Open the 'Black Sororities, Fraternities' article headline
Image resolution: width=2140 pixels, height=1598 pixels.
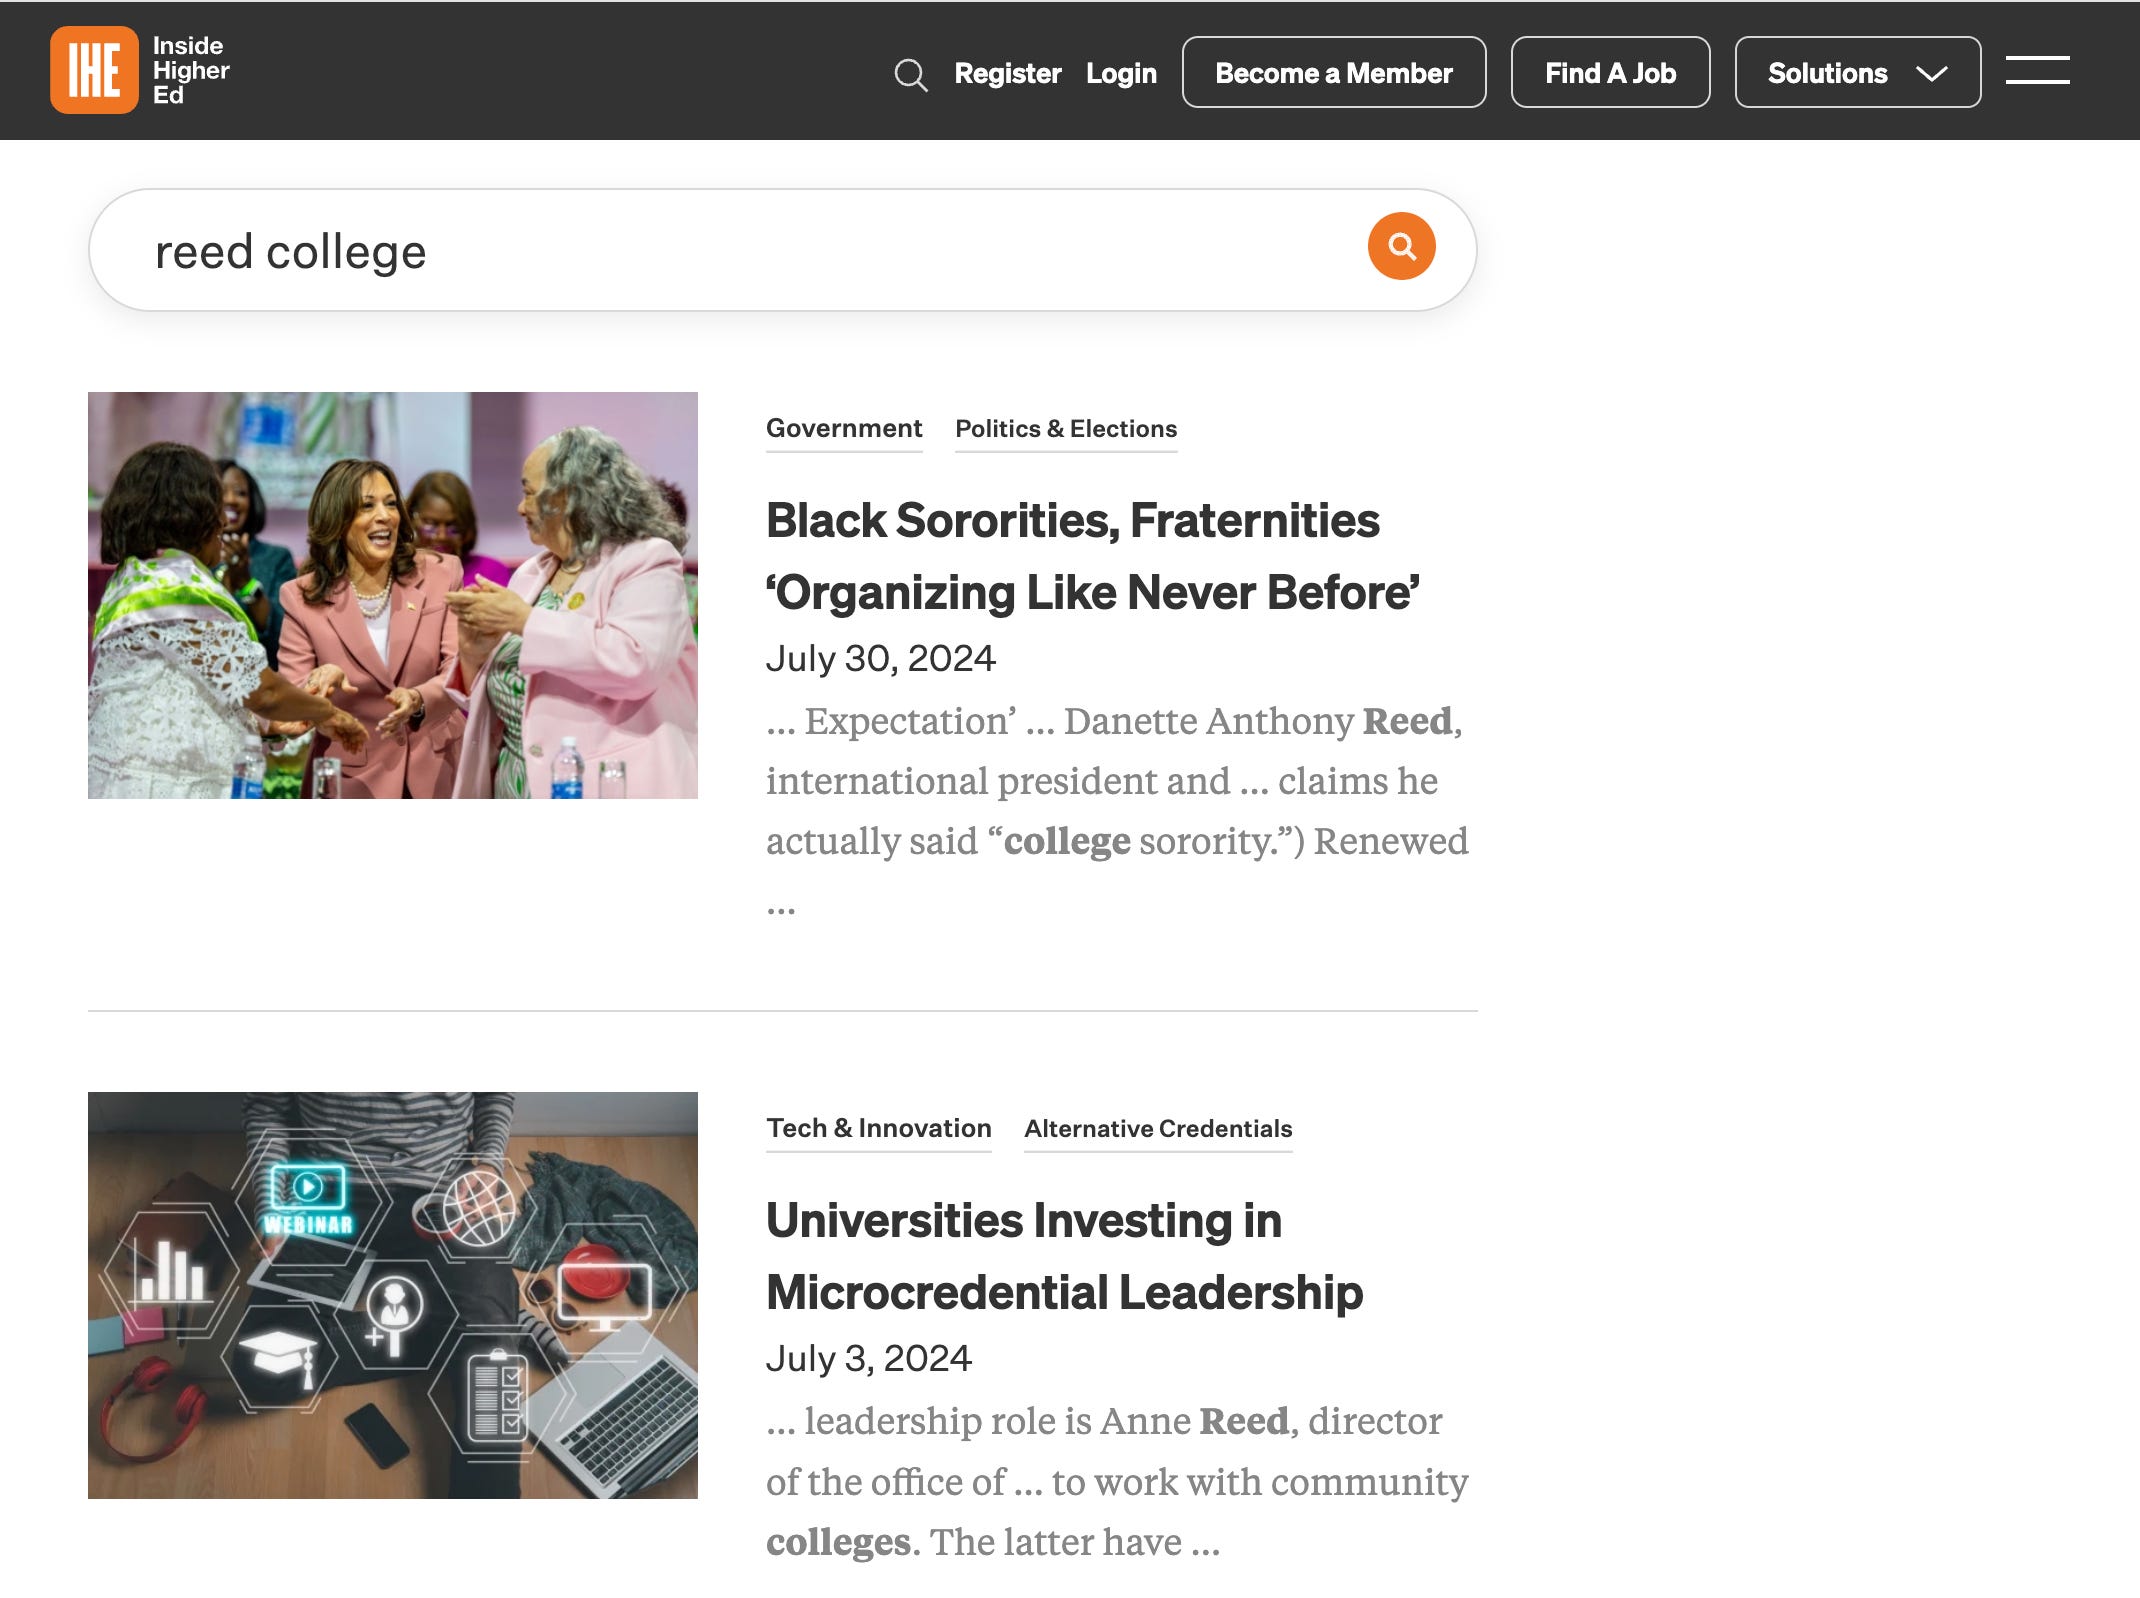point(1092,556)
